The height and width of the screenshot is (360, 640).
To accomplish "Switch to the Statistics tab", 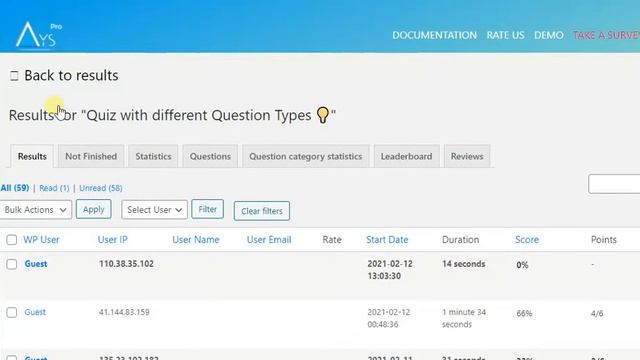I will tap(153, 156).
